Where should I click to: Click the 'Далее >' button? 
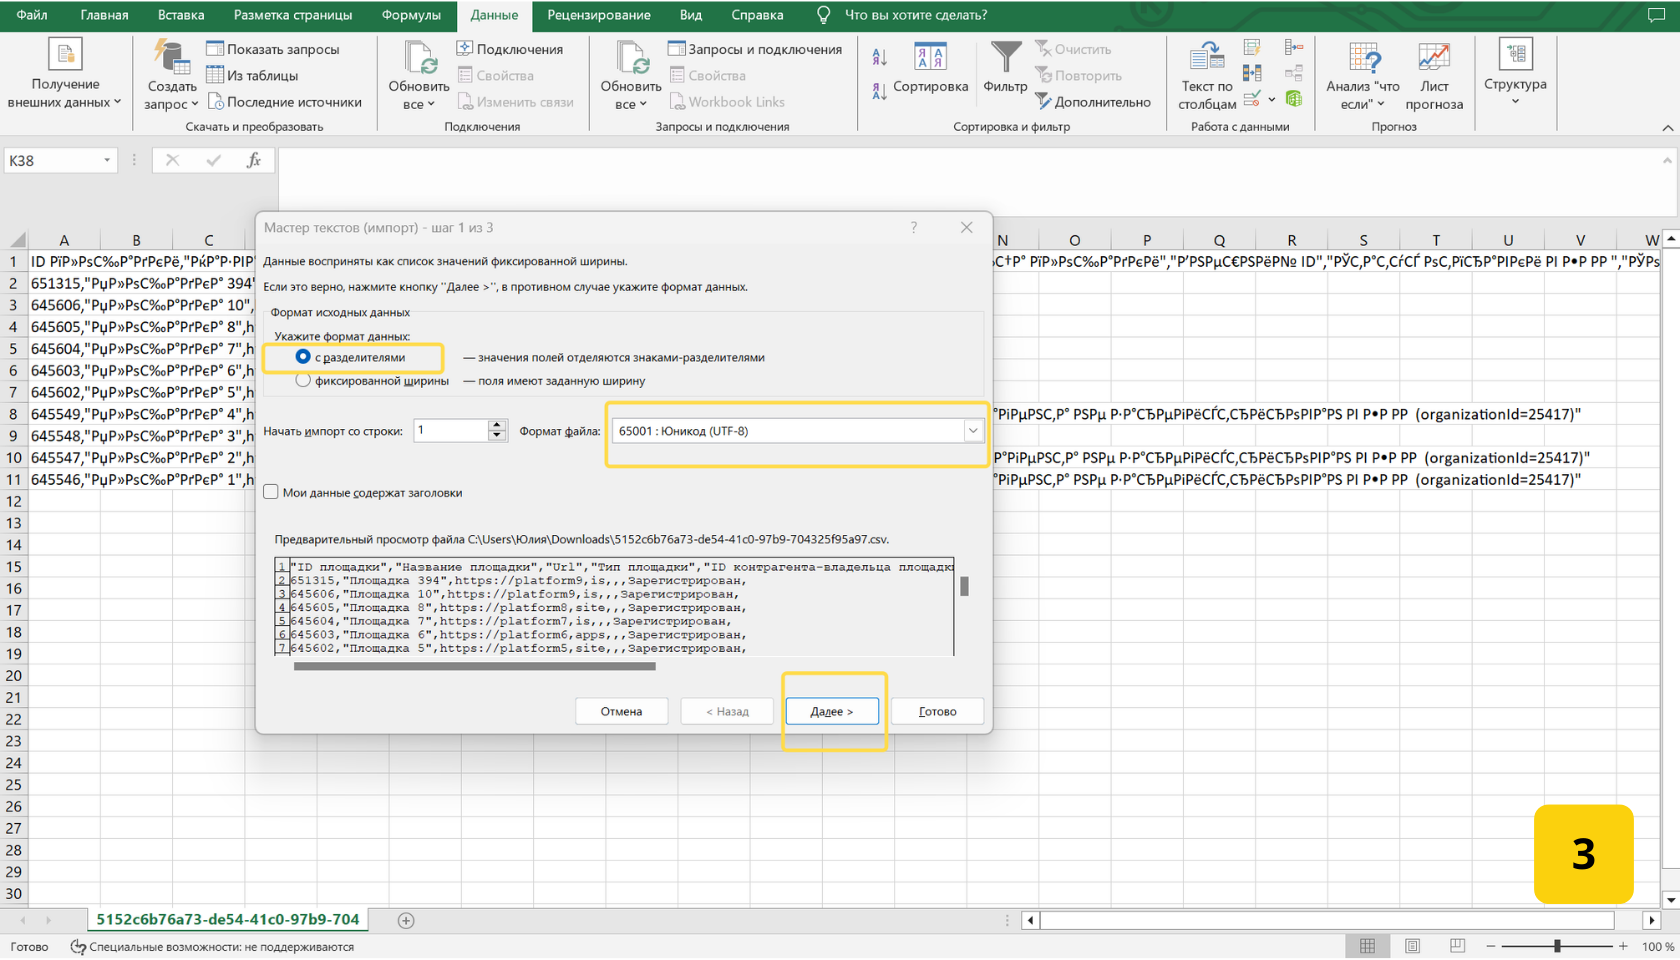coord(831,711)
